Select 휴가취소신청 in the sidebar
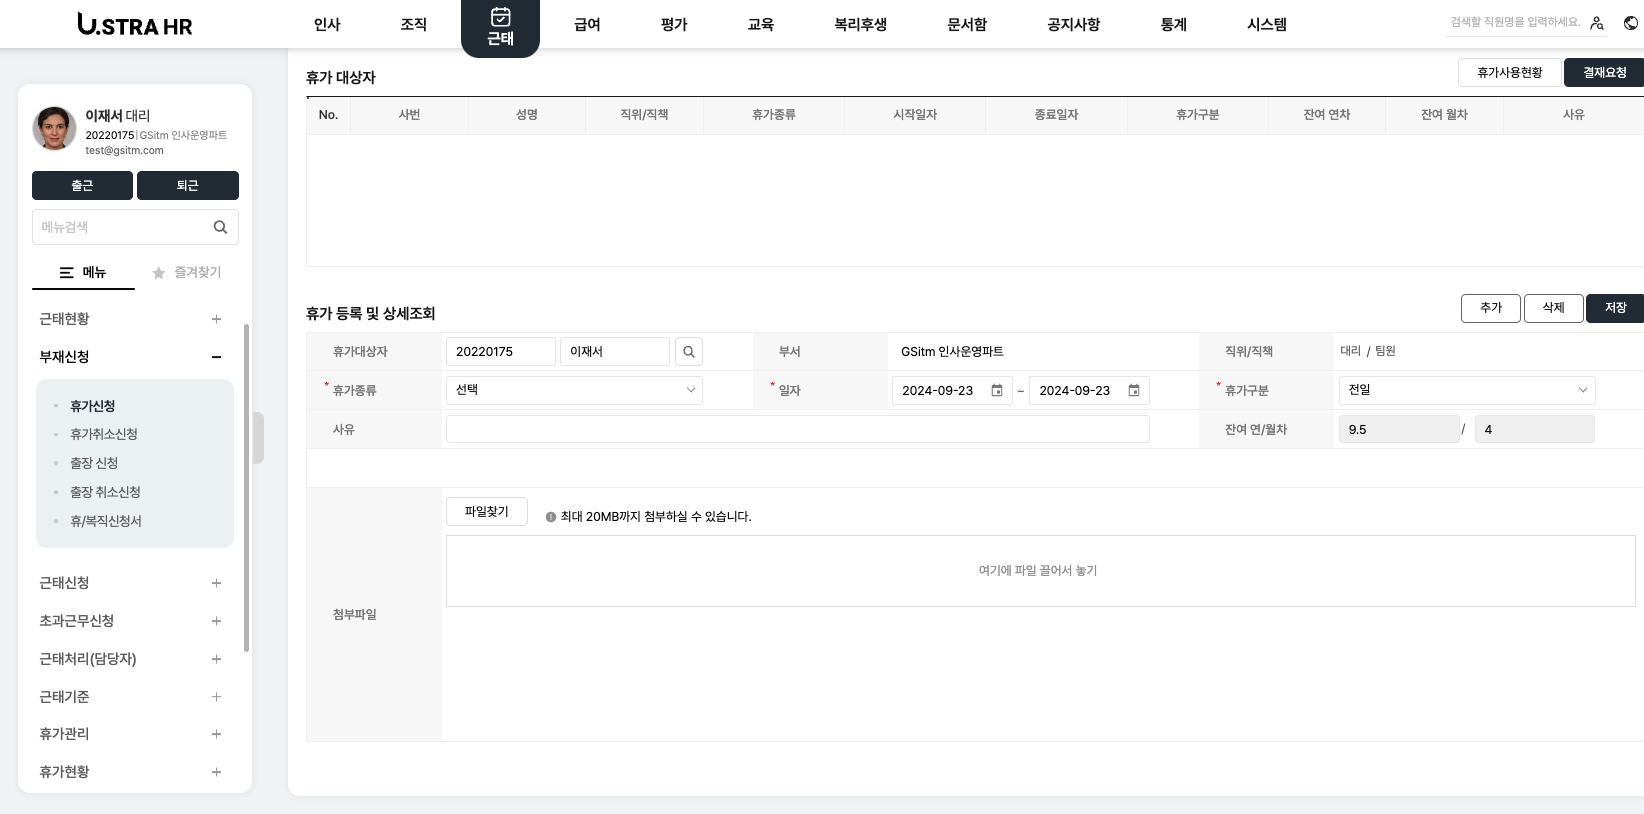 click(104, 434)
